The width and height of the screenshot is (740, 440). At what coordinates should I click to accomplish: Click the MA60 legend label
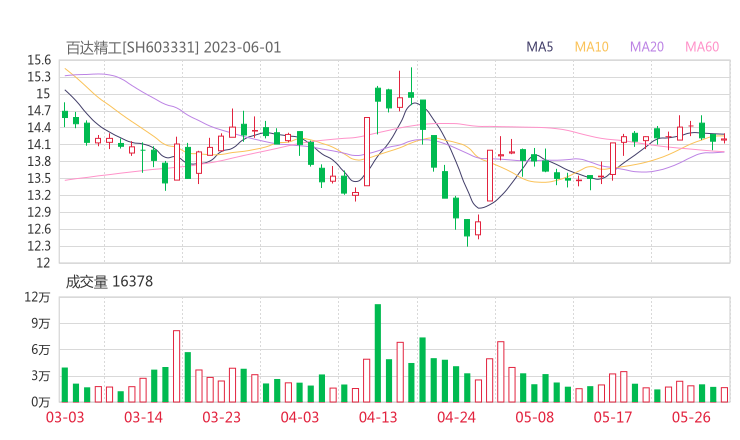click(702, 47)
